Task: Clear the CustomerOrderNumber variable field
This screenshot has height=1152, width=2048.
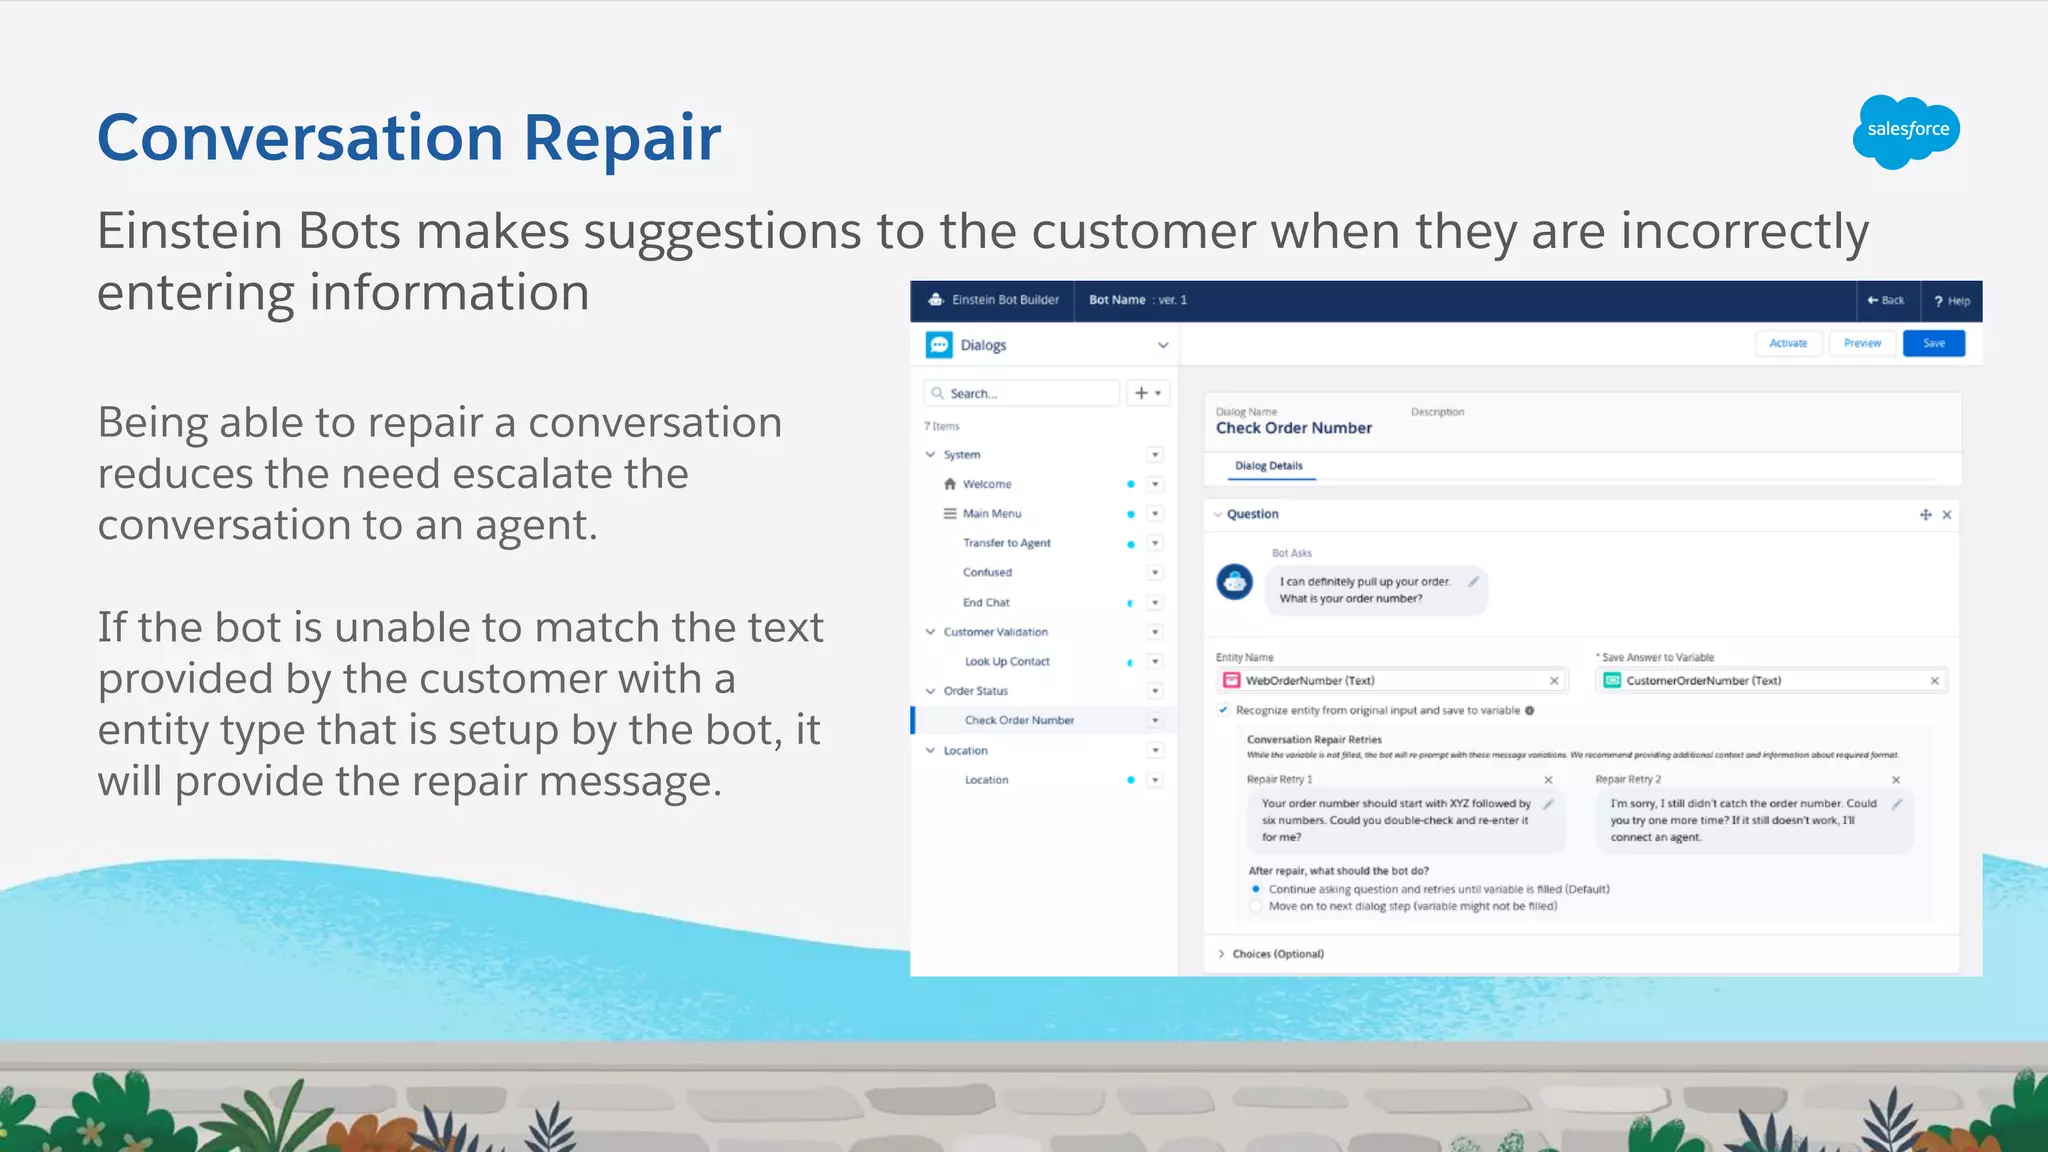Action: pos(1934,681)
